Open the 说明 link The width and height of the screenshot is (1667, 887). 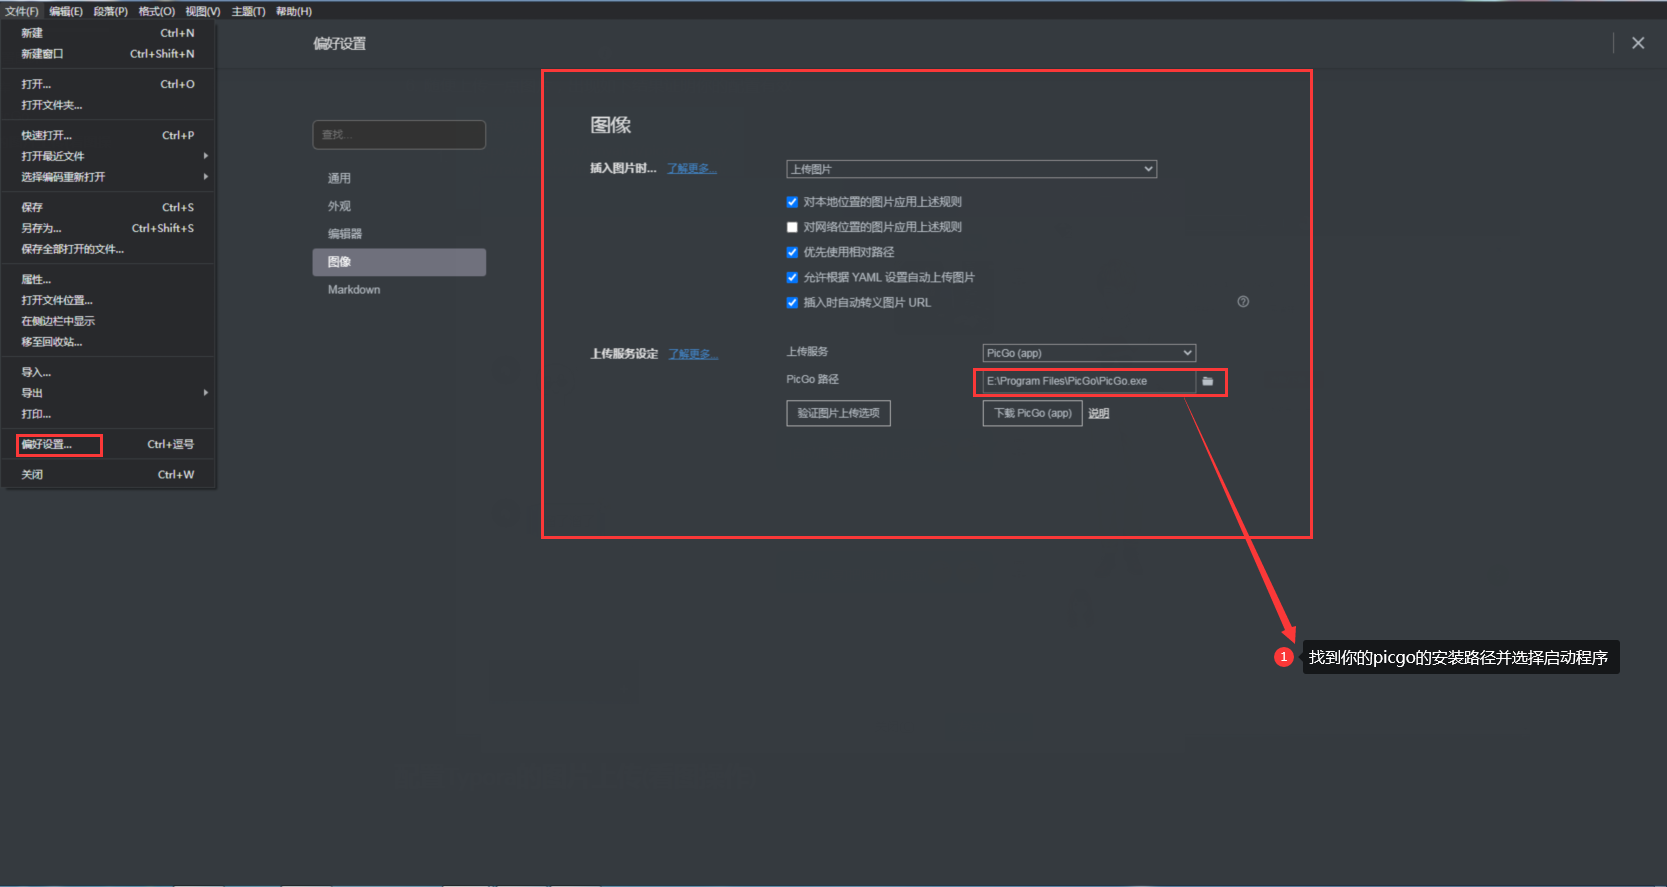pyautogui.click(x=1099, y=414)
